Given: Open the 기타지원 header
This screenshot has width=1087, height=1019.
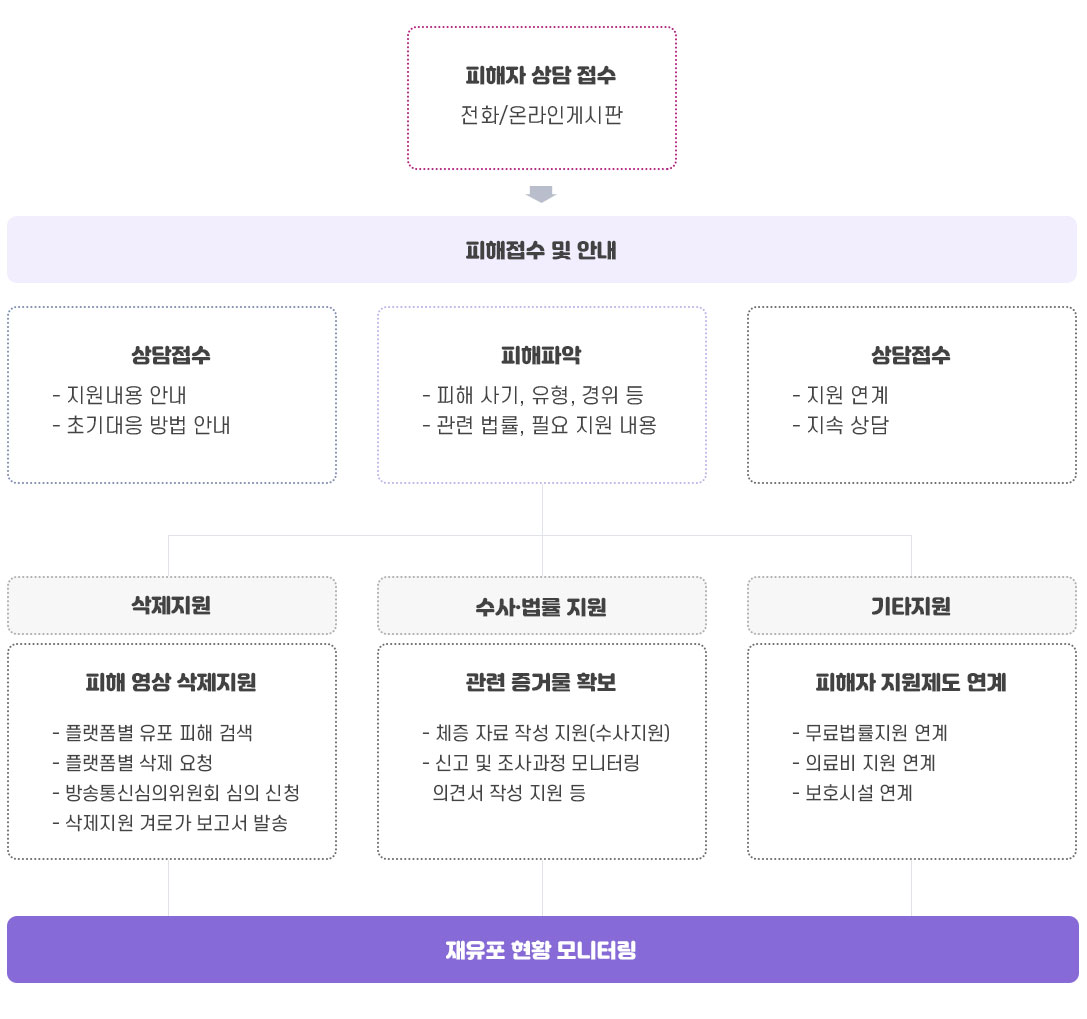Looking at the screenshot, I should (912, 605).
